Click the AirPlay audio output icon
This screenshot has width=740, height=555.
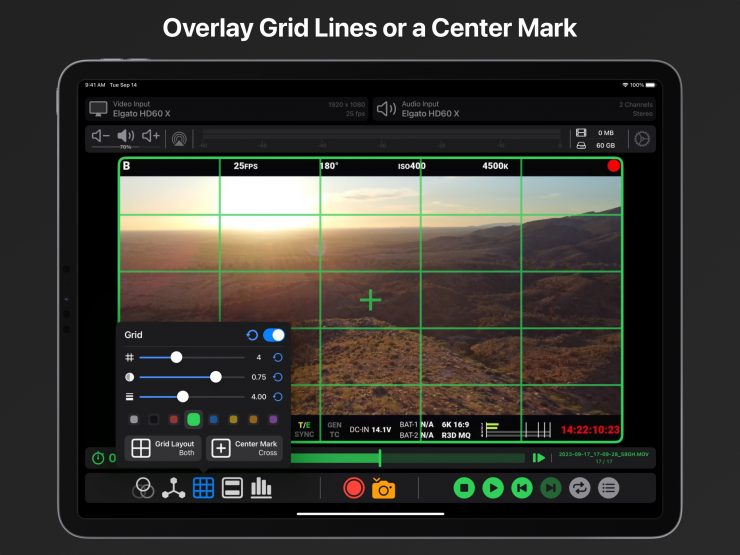tap(179, 139)
